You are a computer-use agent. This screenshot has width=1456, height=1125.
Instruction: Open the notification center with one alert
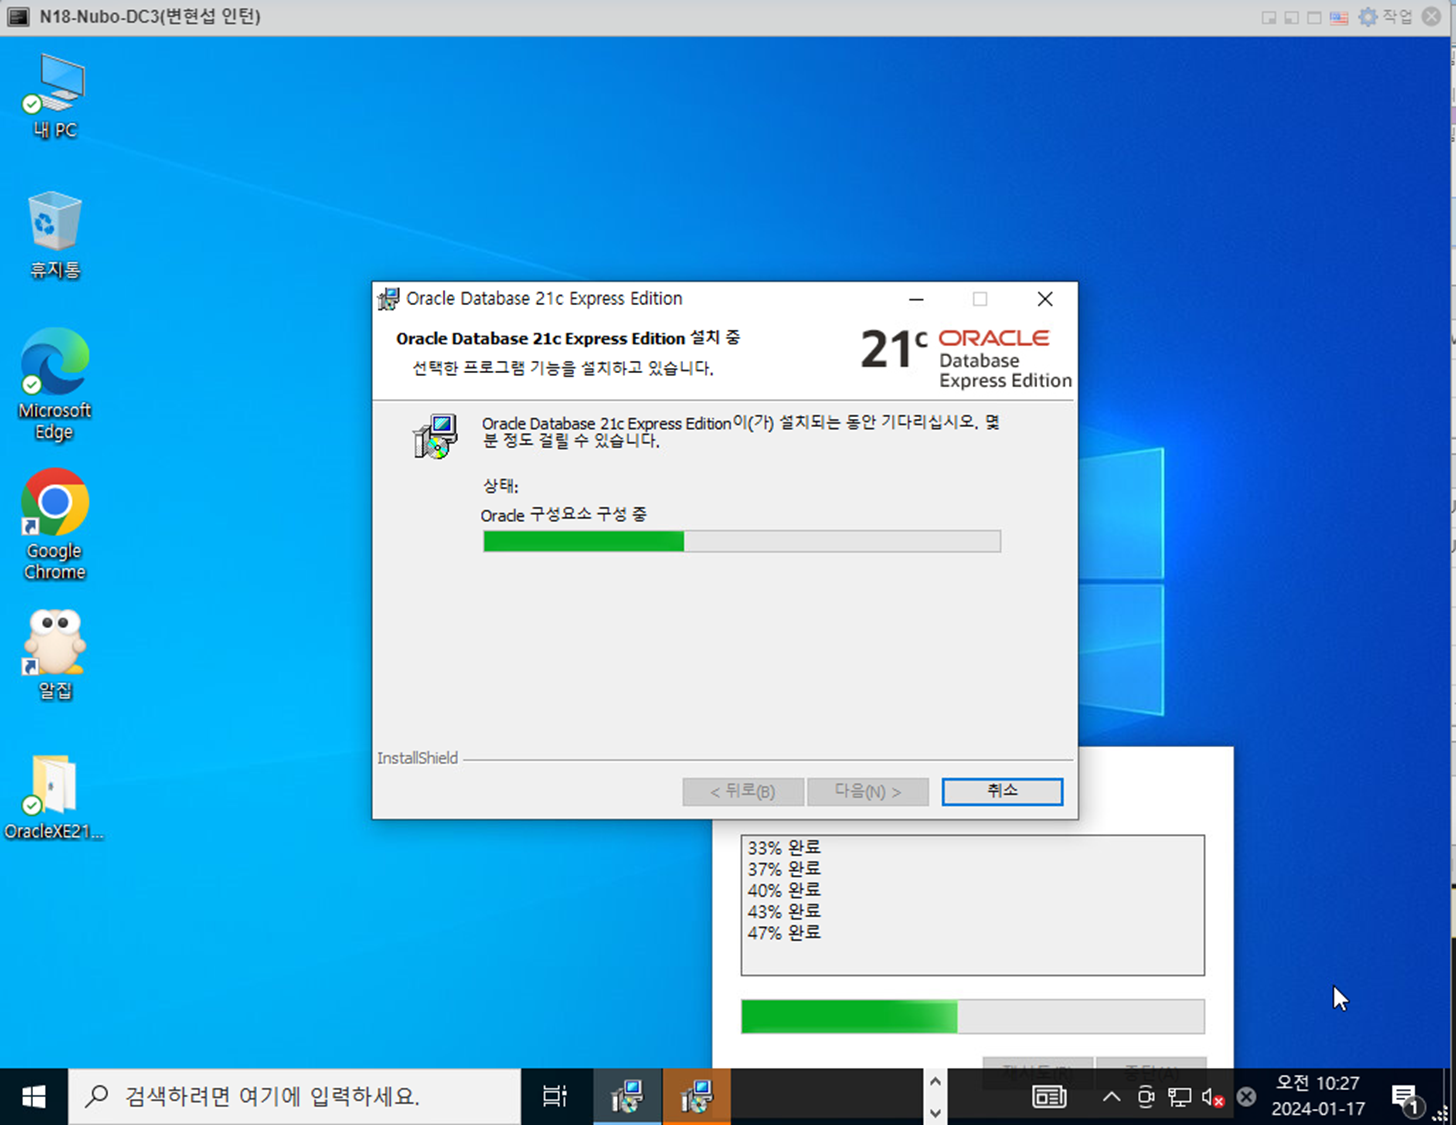click(1405, 1097)
